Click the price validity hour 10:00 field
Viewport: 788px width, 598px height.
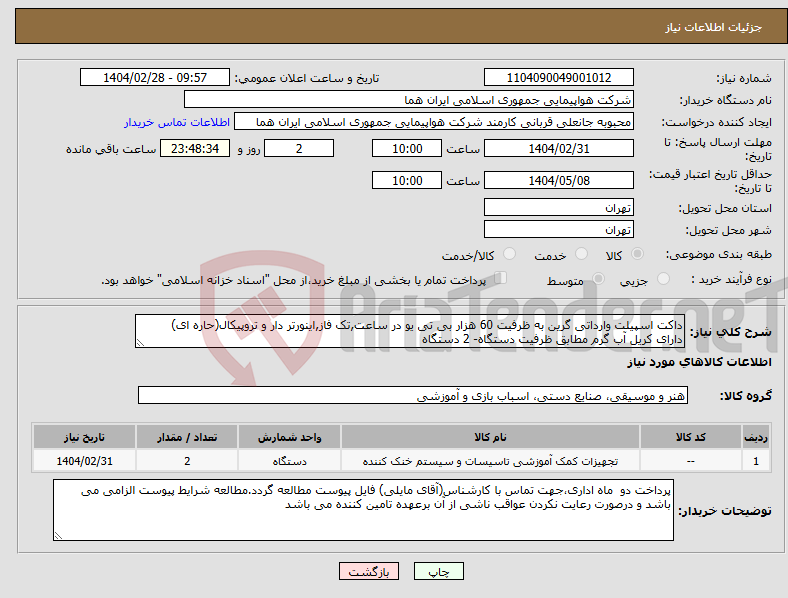(x=407, y=180)
